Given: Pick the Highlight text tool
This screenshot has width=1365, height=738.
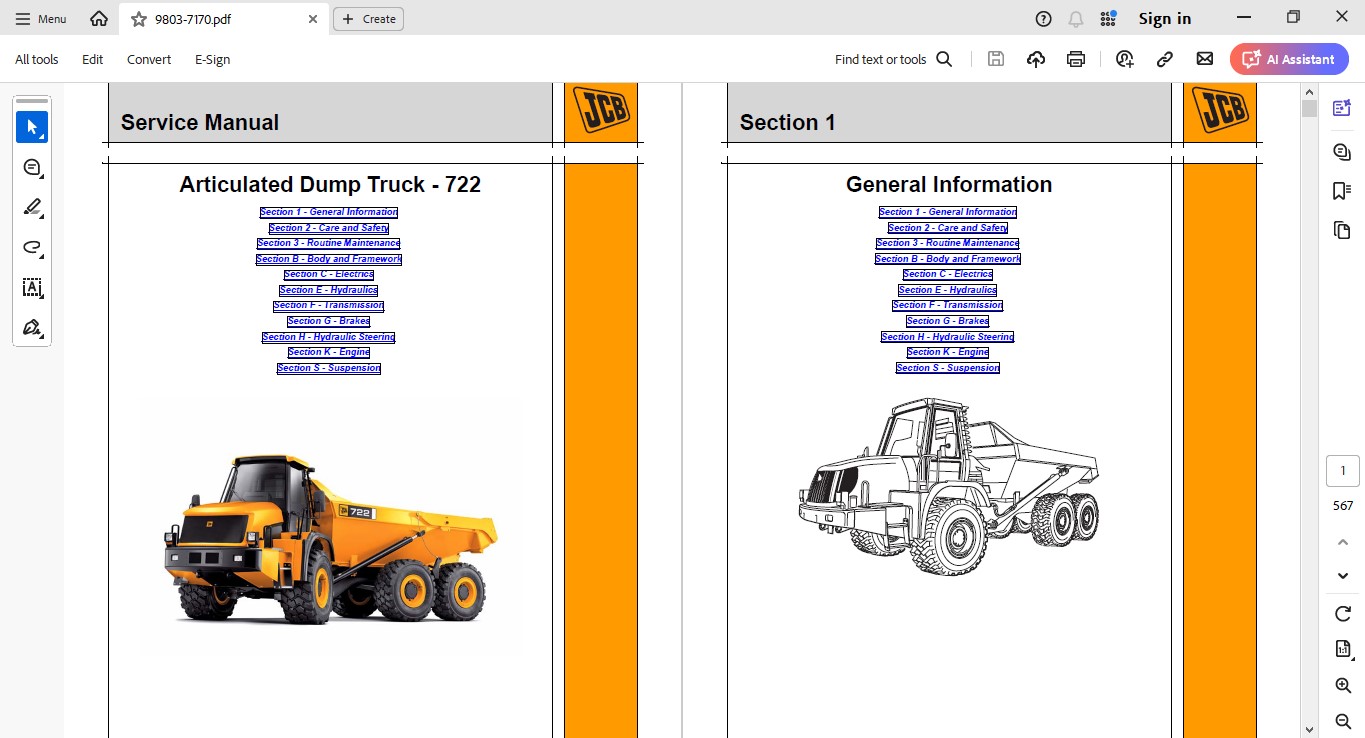Looking at the screenshot, I should 31,207.
